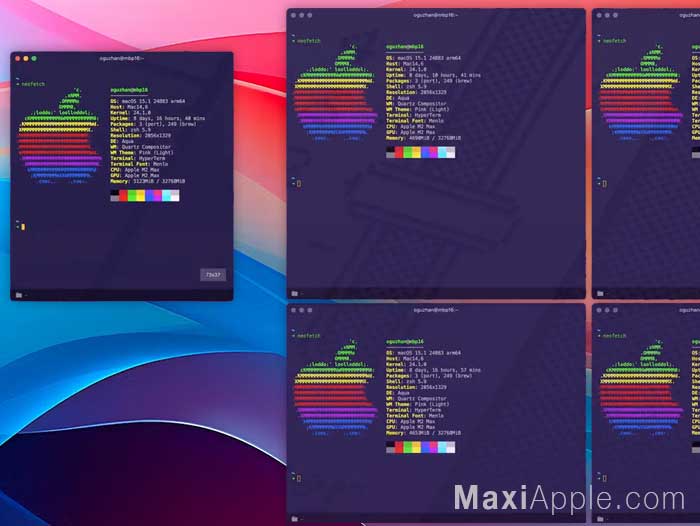Click the GPU Apple M2 Max line in the lower middle terminal
The image size is (700, 526).
pyautogui.click(x=410, y=427)
